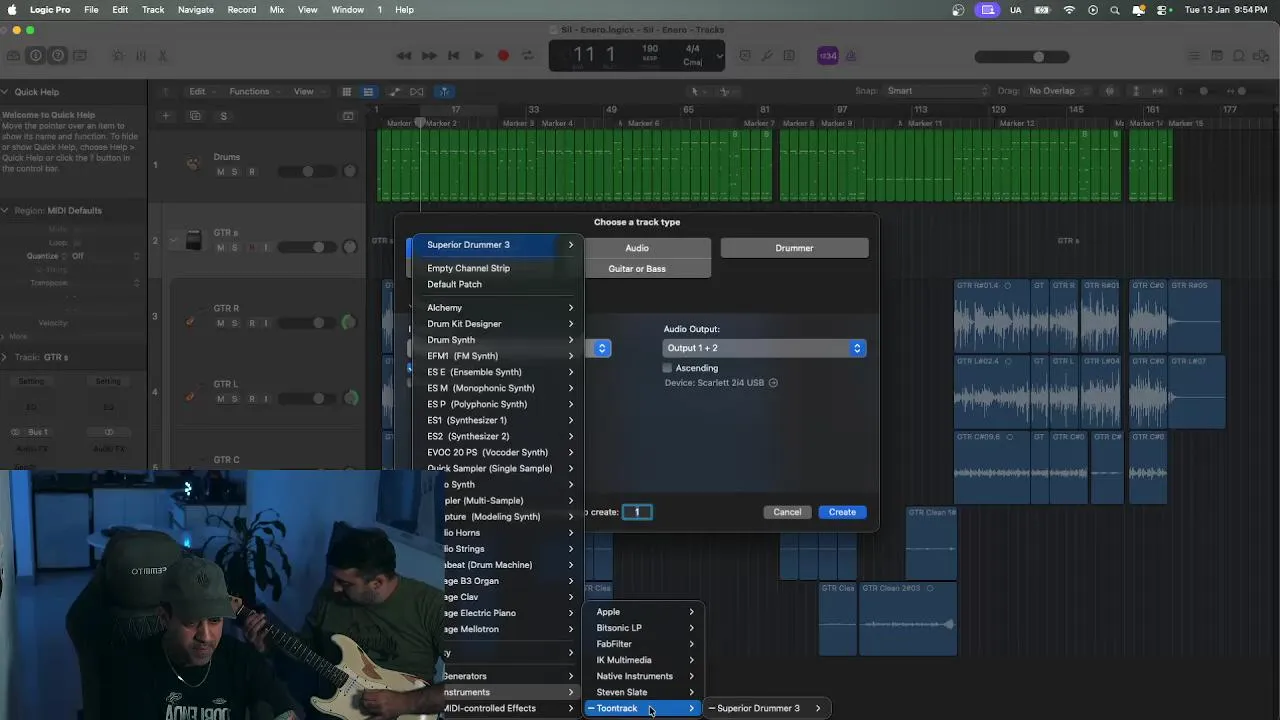This screenshot has height=720, width=1280.
Task: Open the Editors scissors icon
Action: 162,56
